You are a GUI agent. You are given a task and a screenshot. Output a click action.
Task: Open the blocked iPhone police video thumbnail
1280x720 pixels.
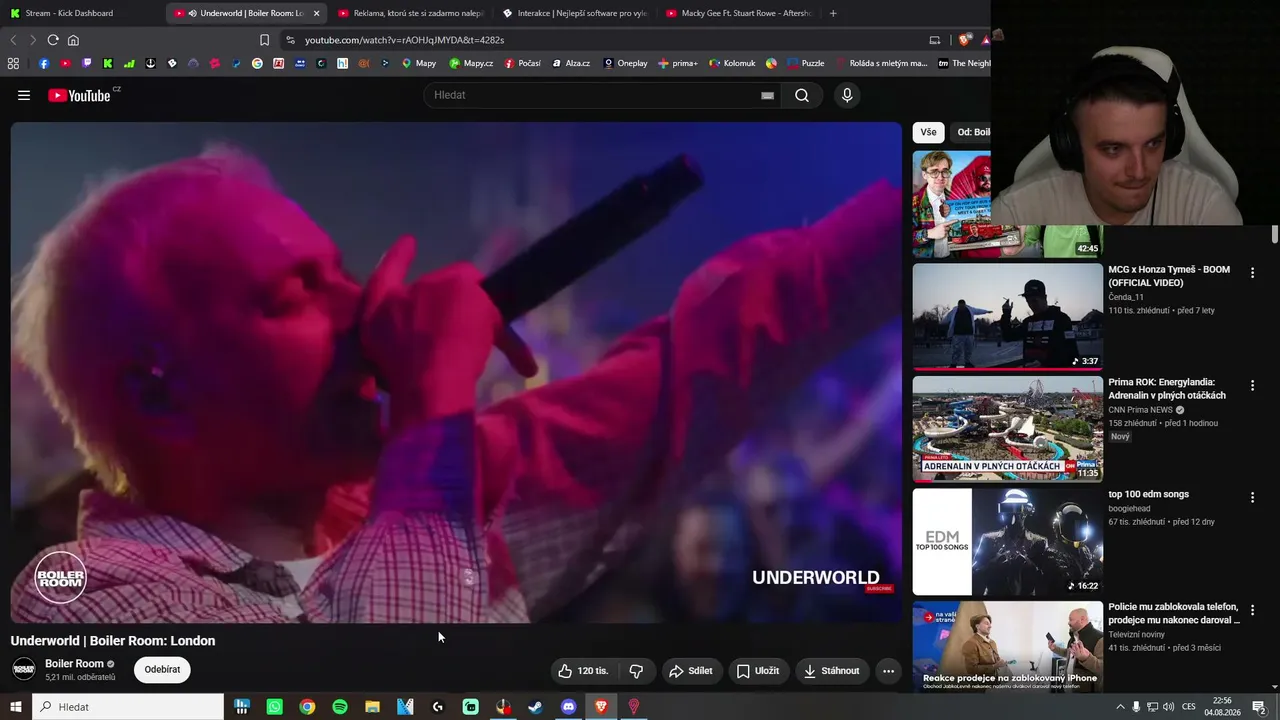pyautogui.click(x=1008, y=647)
